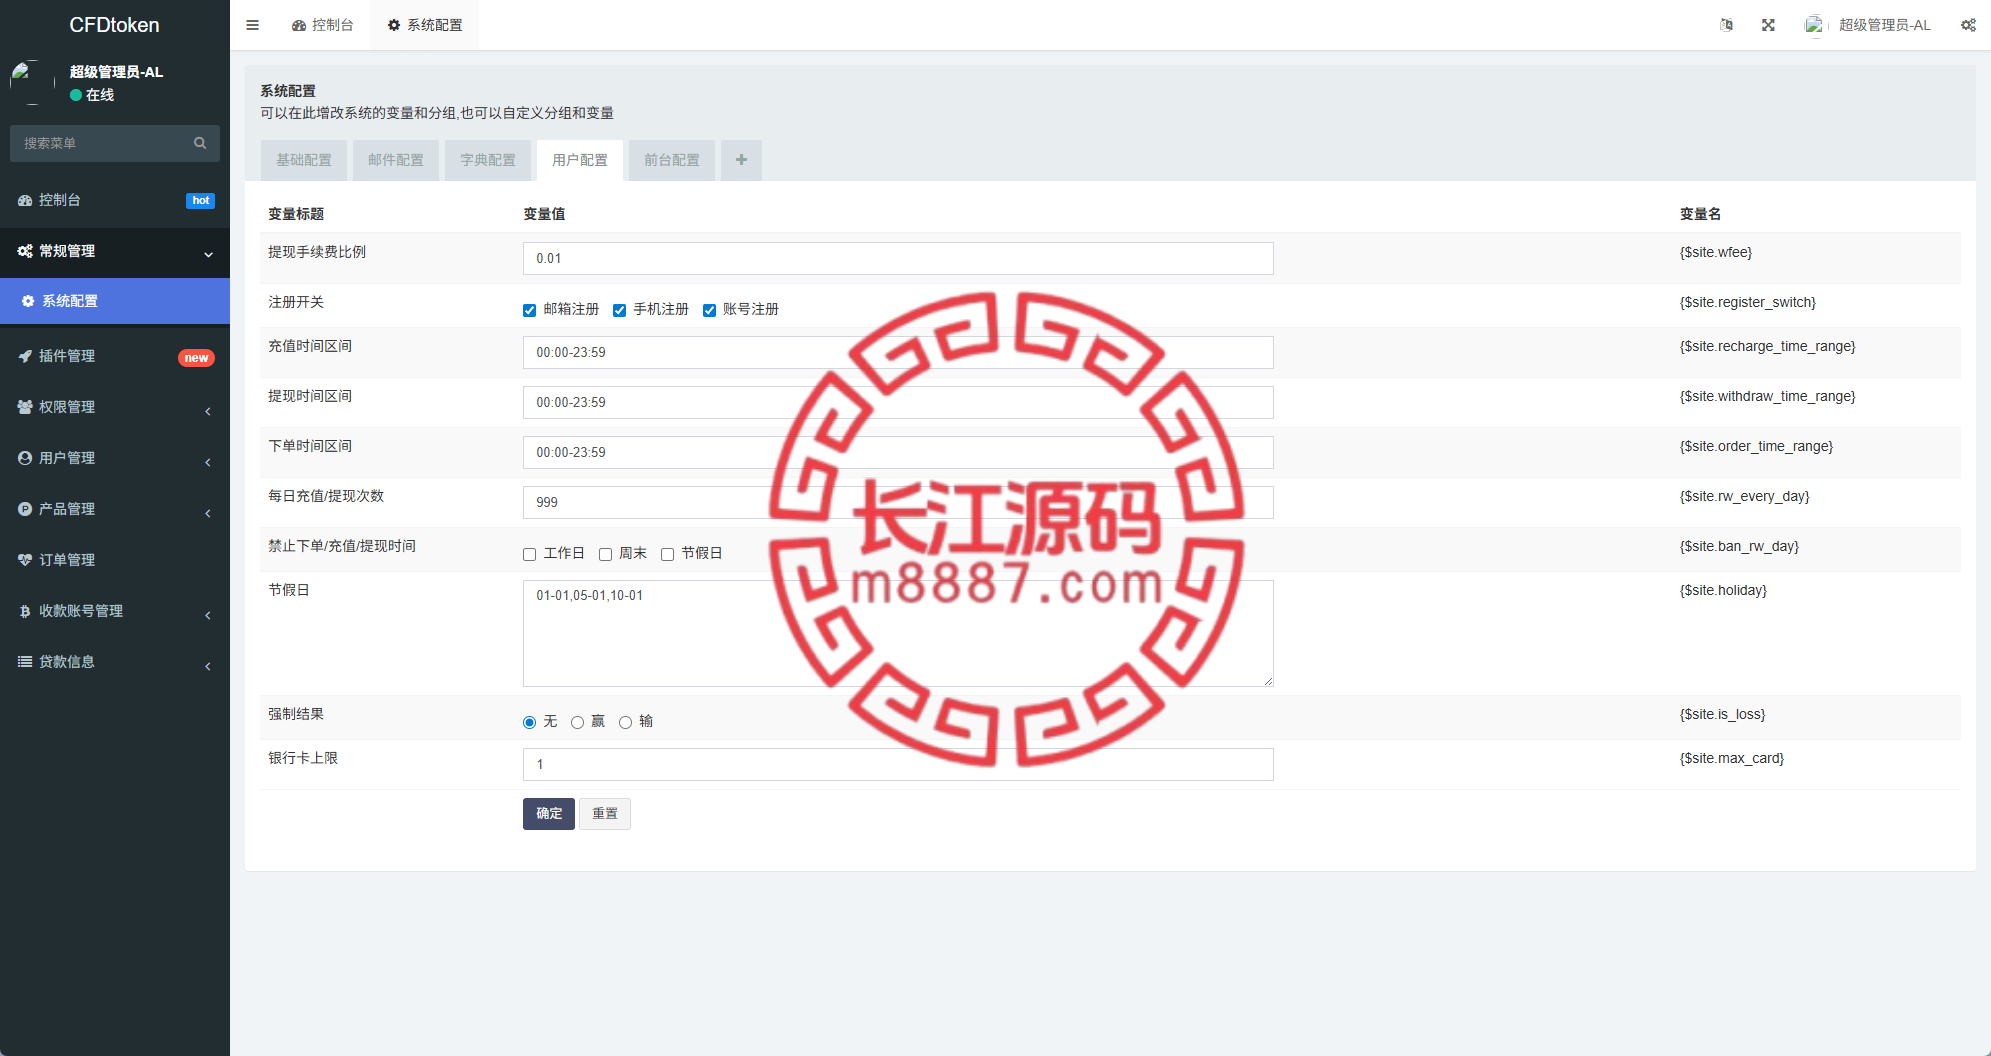The height and width of the screenshot is (1056, 1991).
Task: Click the plus icon to add config group
Action: (741, 160)
